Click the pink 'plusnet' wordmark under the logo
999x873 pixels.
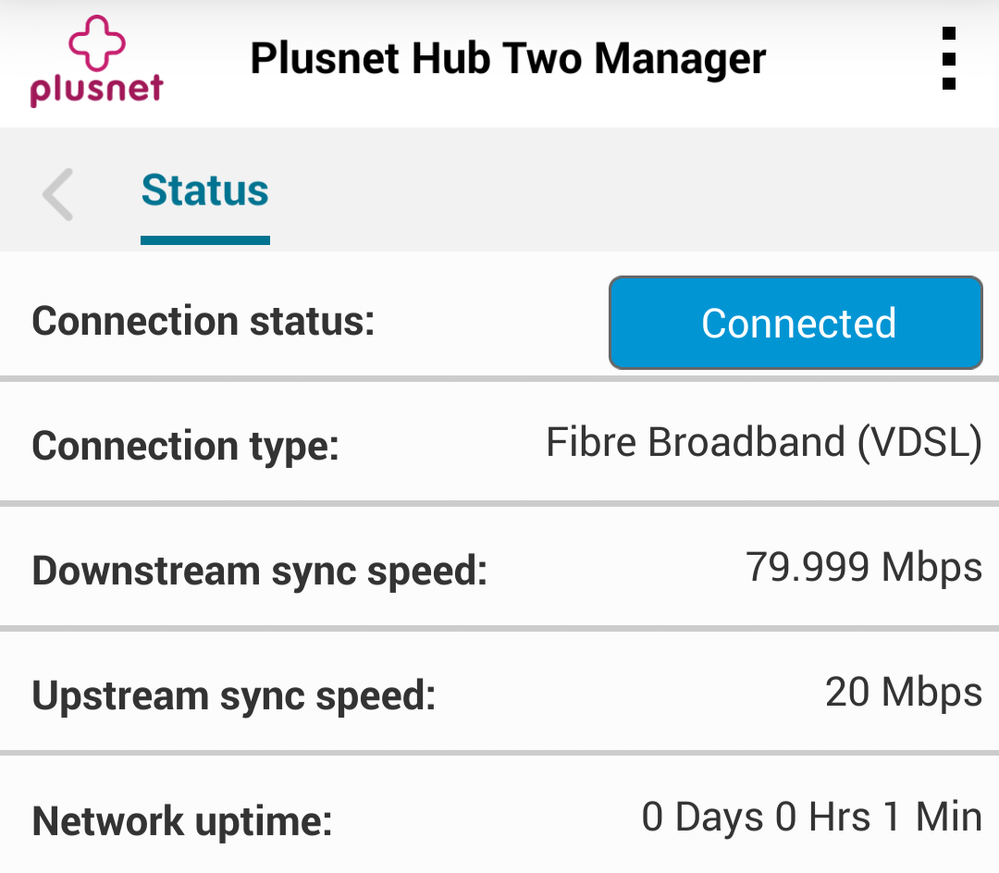[x=96, y=89]
